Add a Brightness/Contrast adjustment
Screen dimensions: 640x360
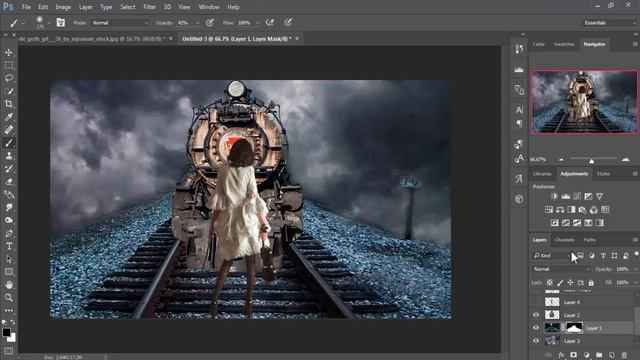pyautogui.click(x=554, y=196)
